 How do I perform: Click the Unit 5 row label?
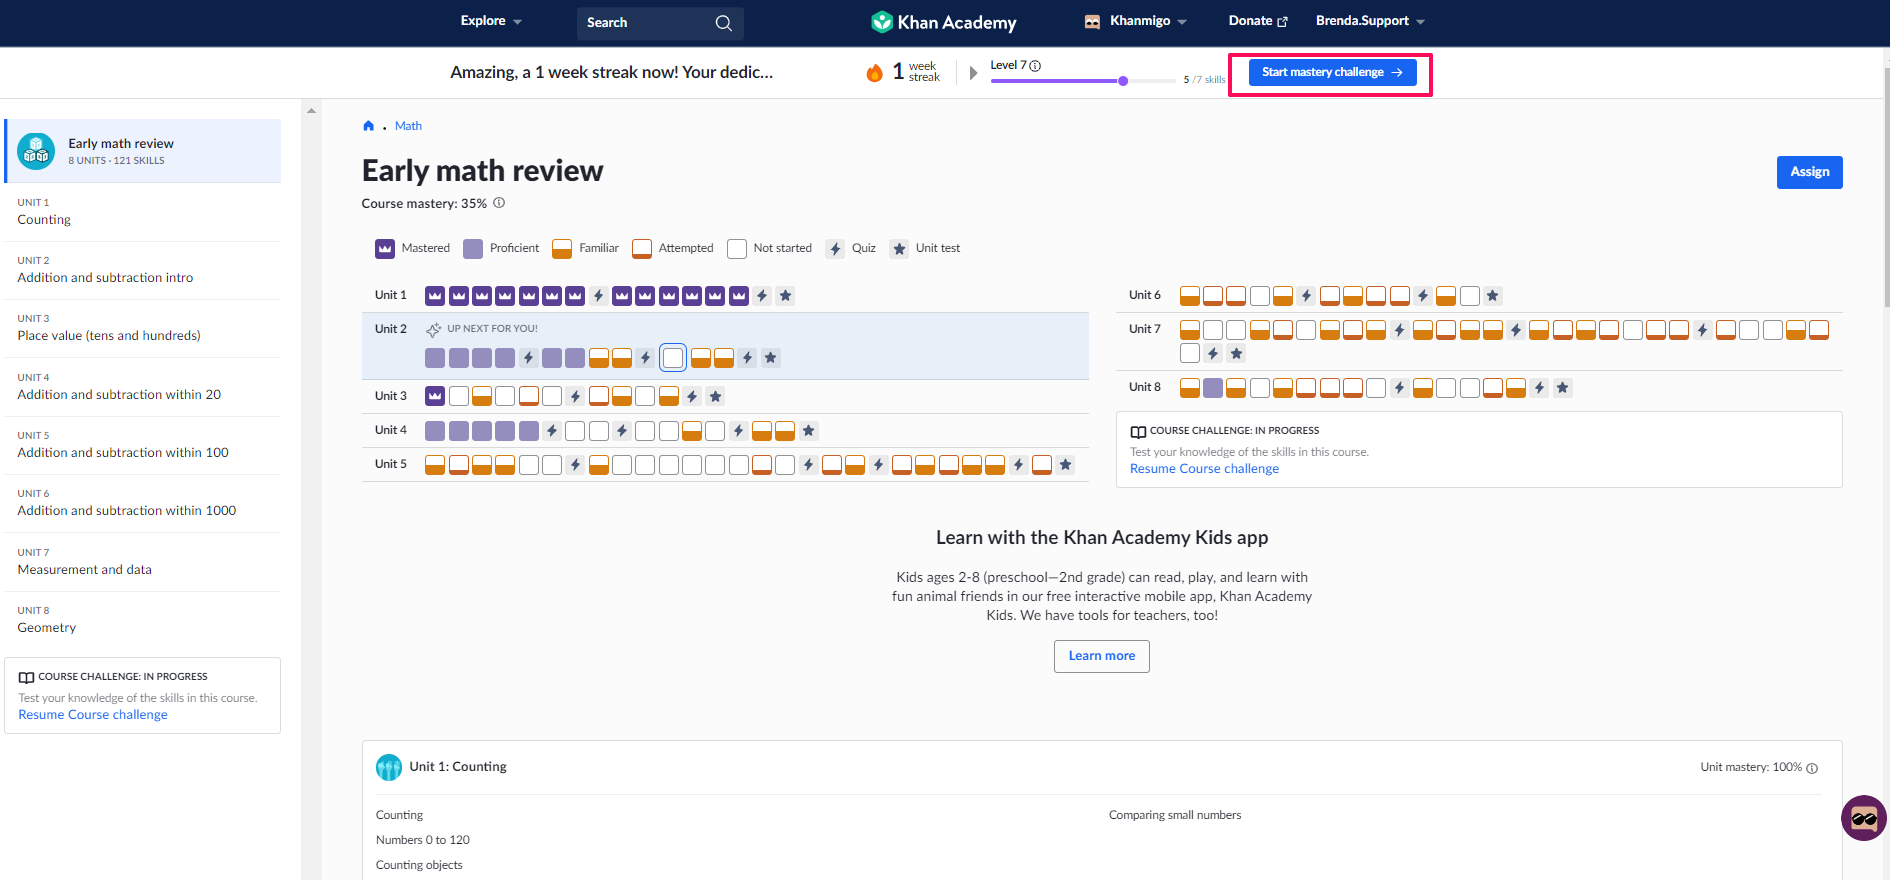click(390, 464)
